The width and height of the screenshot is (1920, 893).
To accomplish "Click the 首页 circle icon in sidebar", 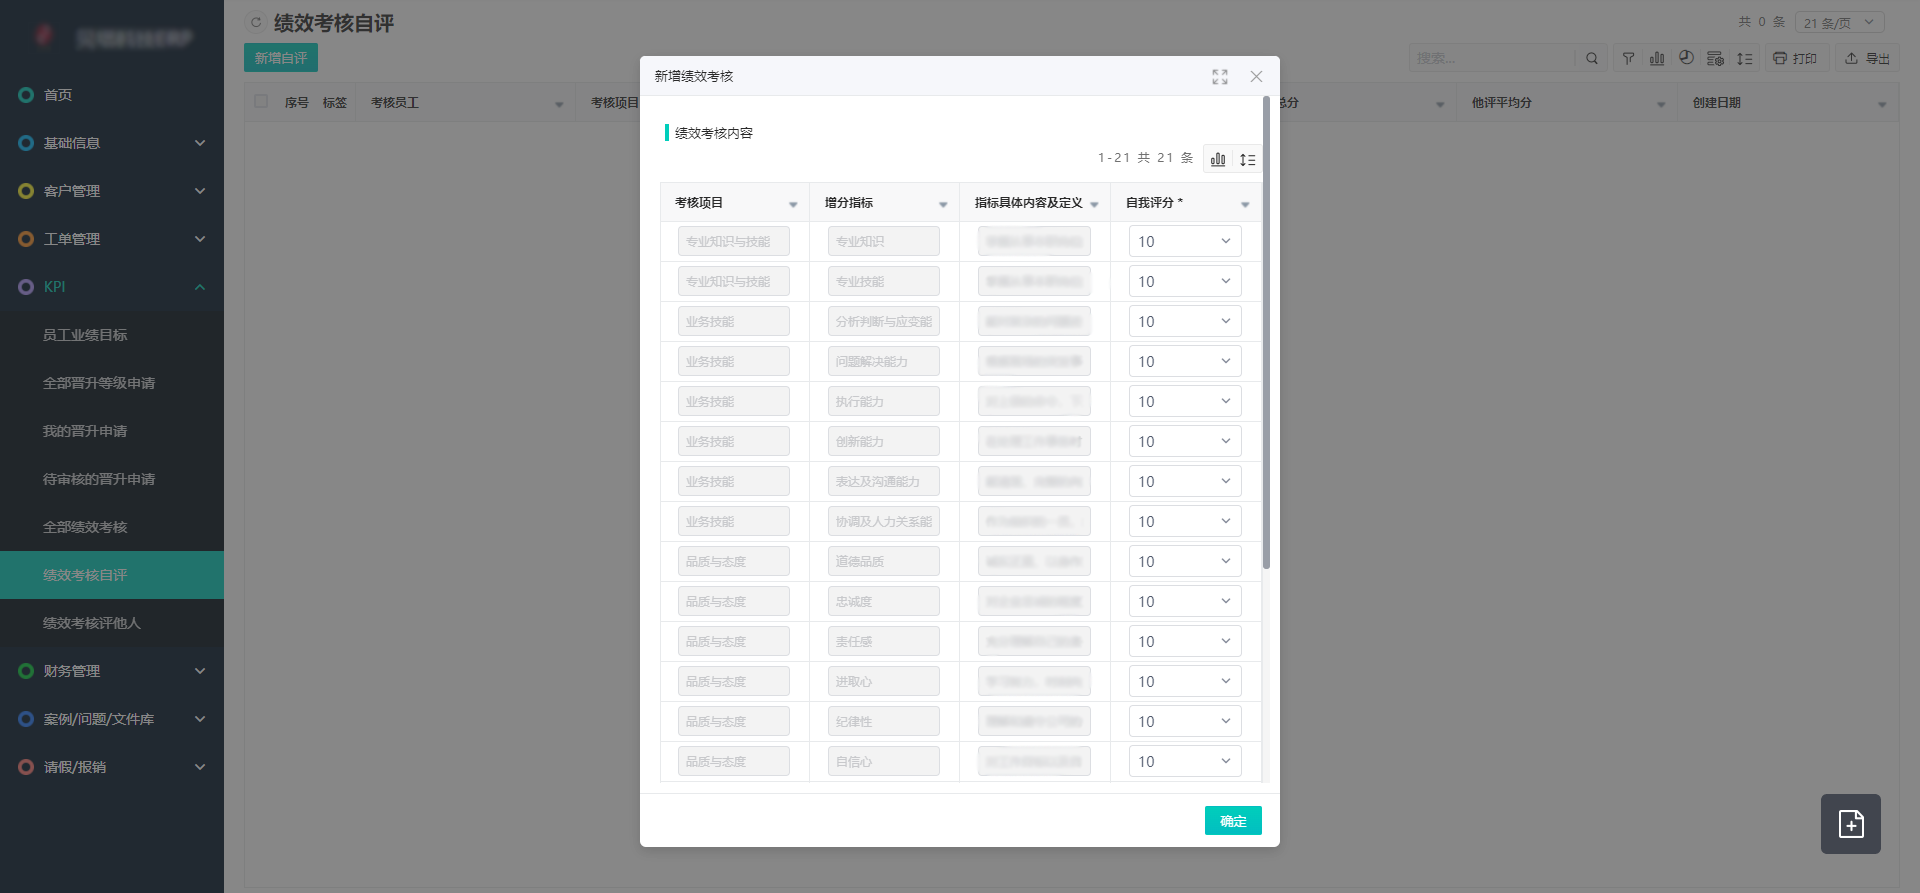I will pyautogui.click(x=26, y=95).
